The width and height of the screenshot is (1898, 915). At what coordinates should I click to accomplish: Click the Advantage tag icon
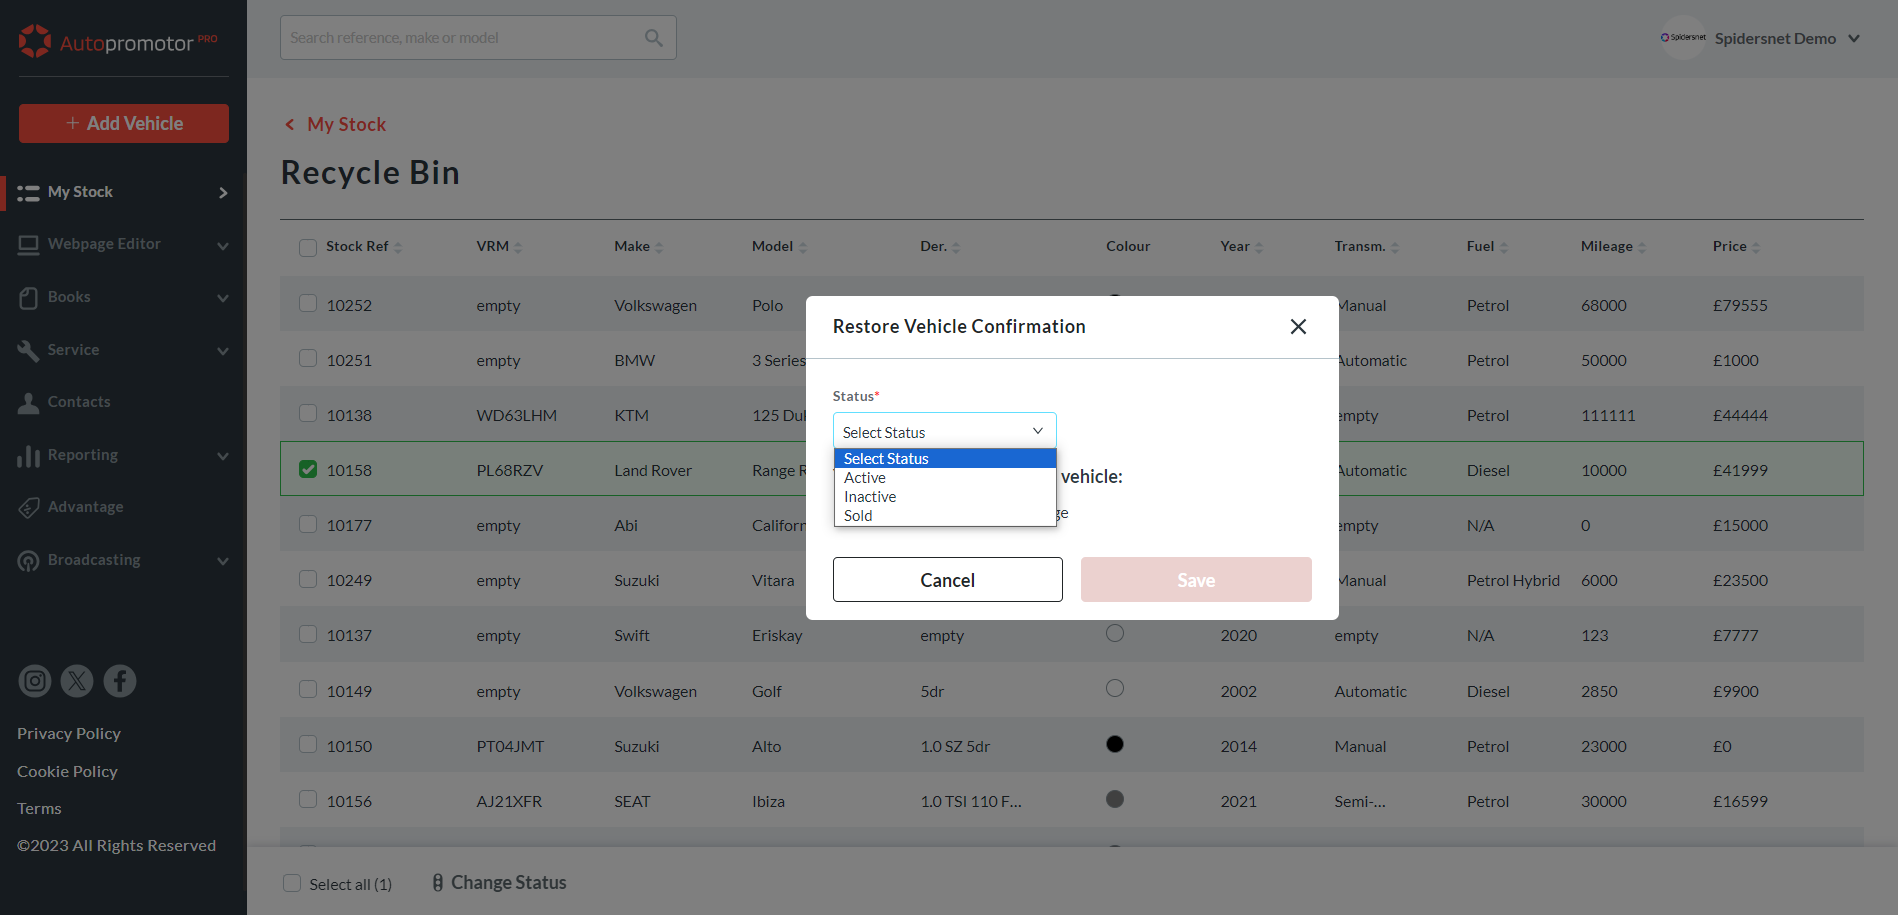pyautogui.click(x=28, y=507)
